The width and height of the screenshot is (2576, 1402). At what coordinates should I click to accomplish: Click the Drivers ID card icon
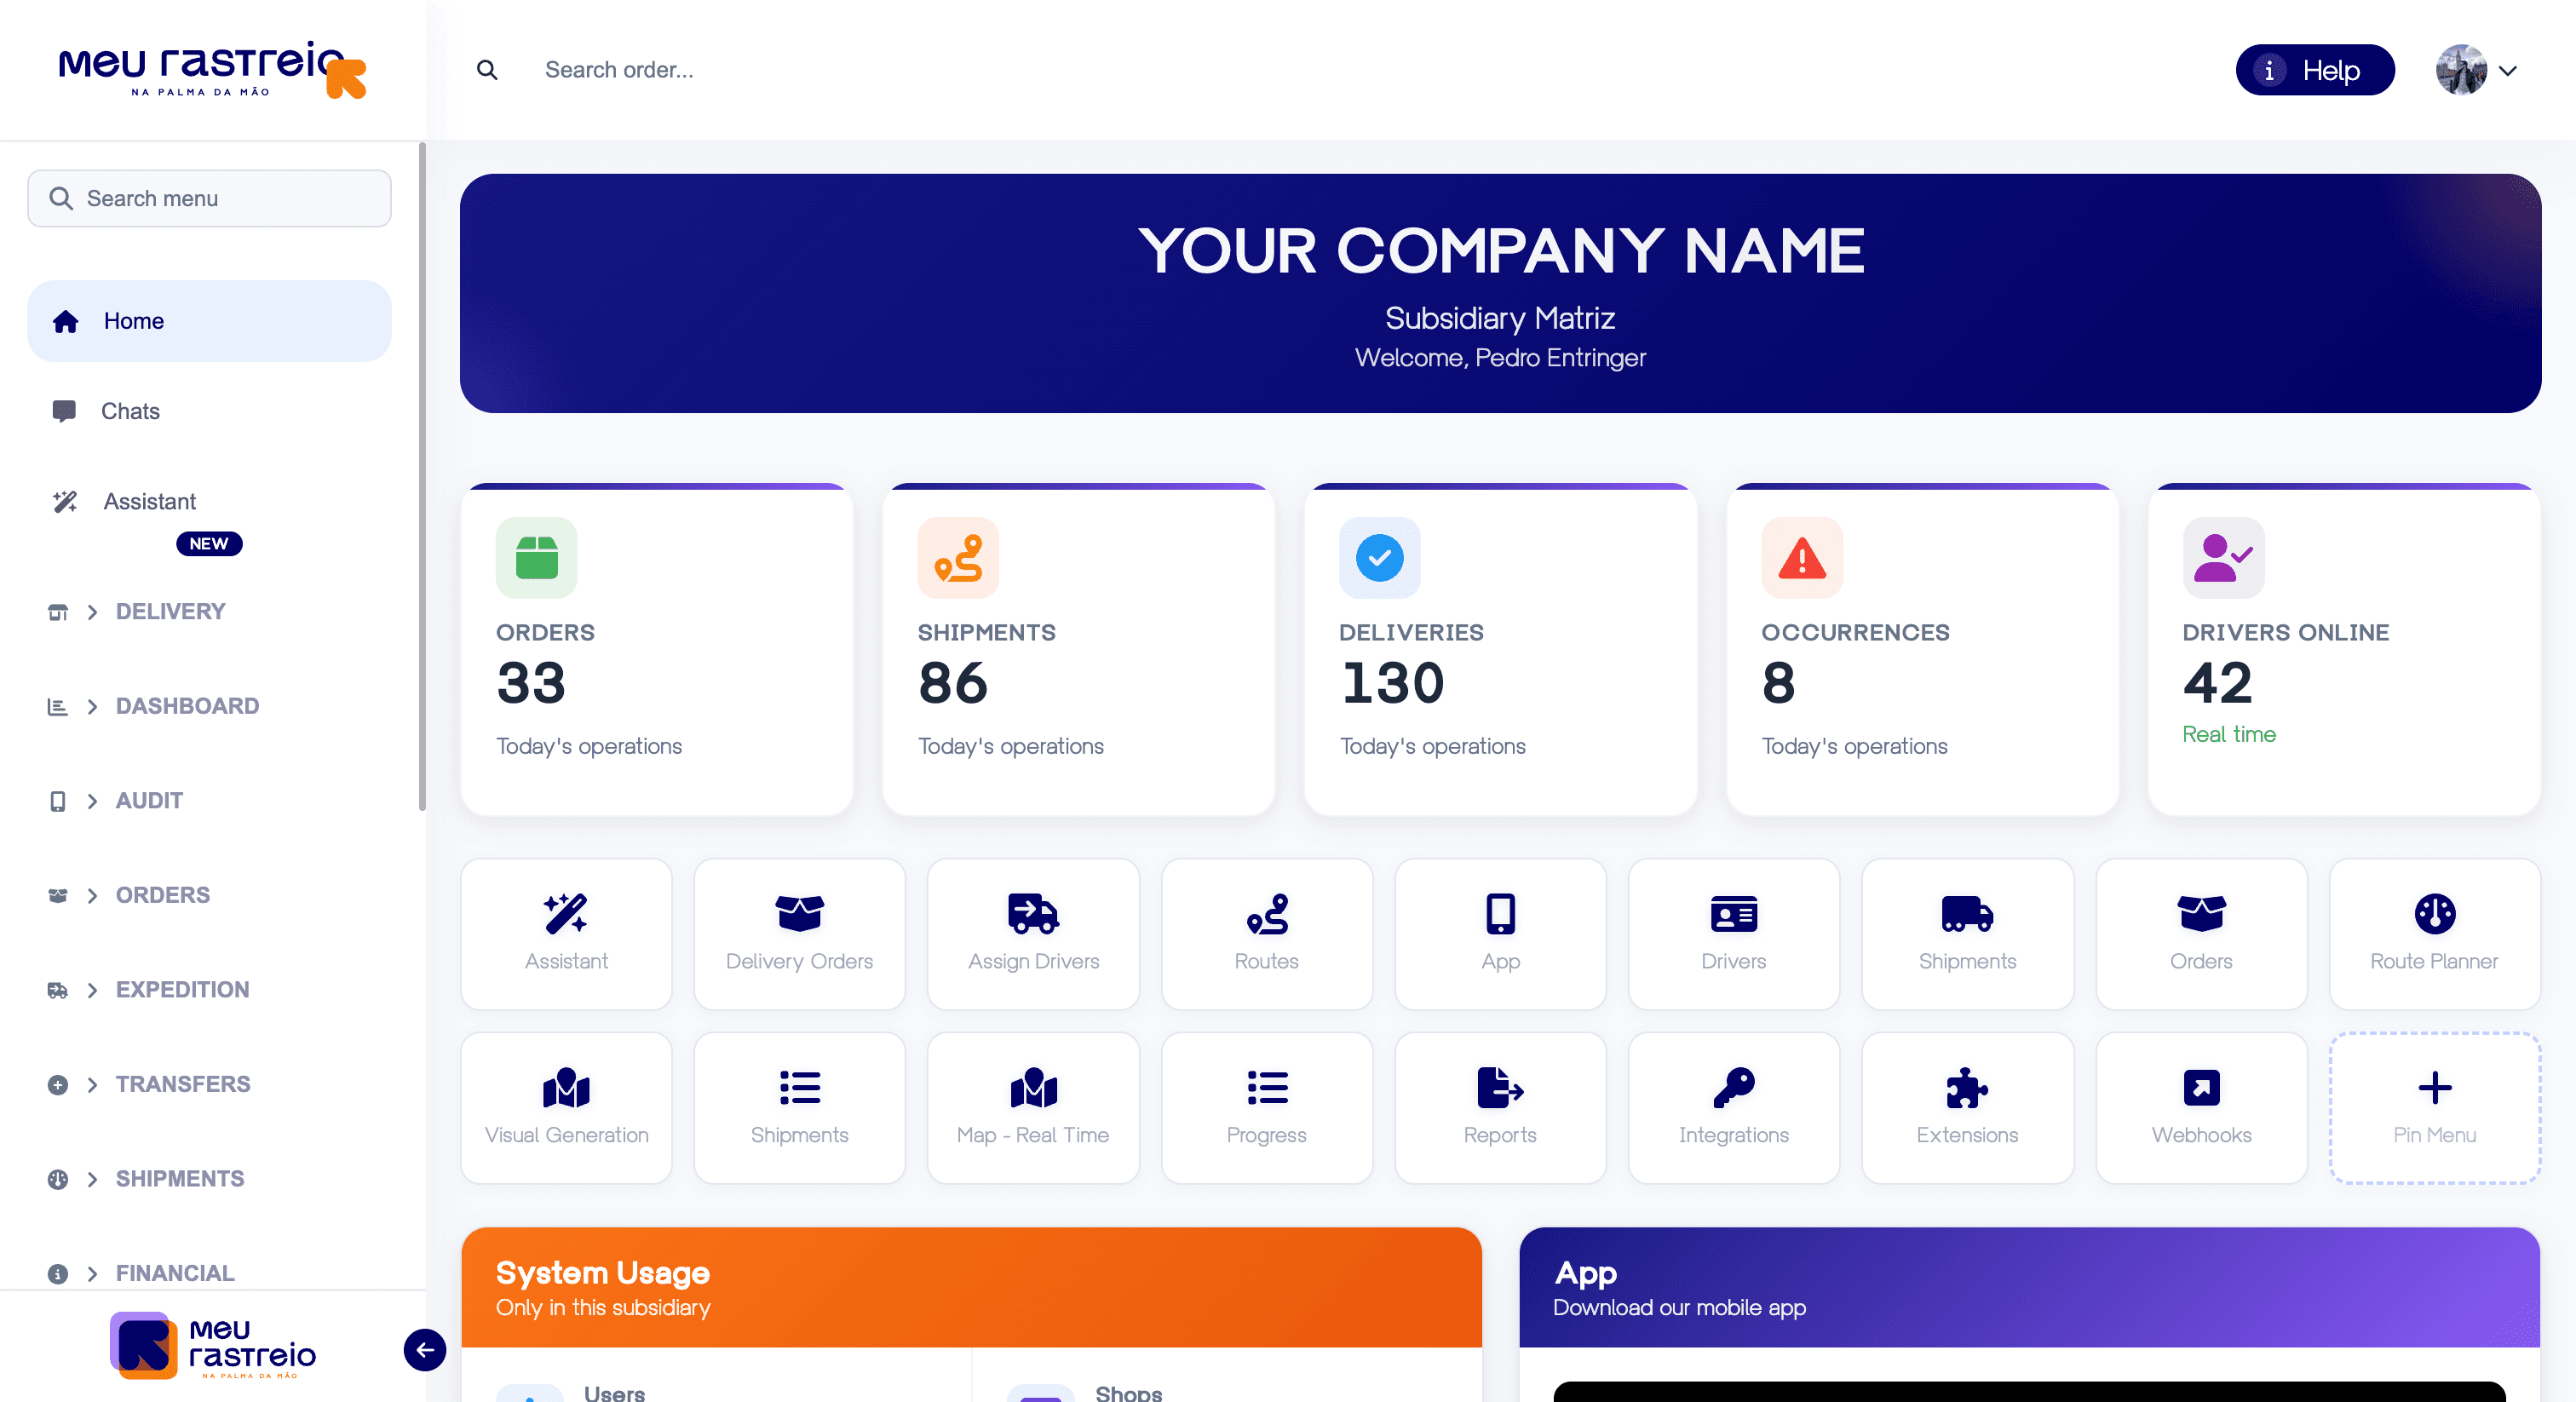pyautogui.click(x=1733, y=913)
